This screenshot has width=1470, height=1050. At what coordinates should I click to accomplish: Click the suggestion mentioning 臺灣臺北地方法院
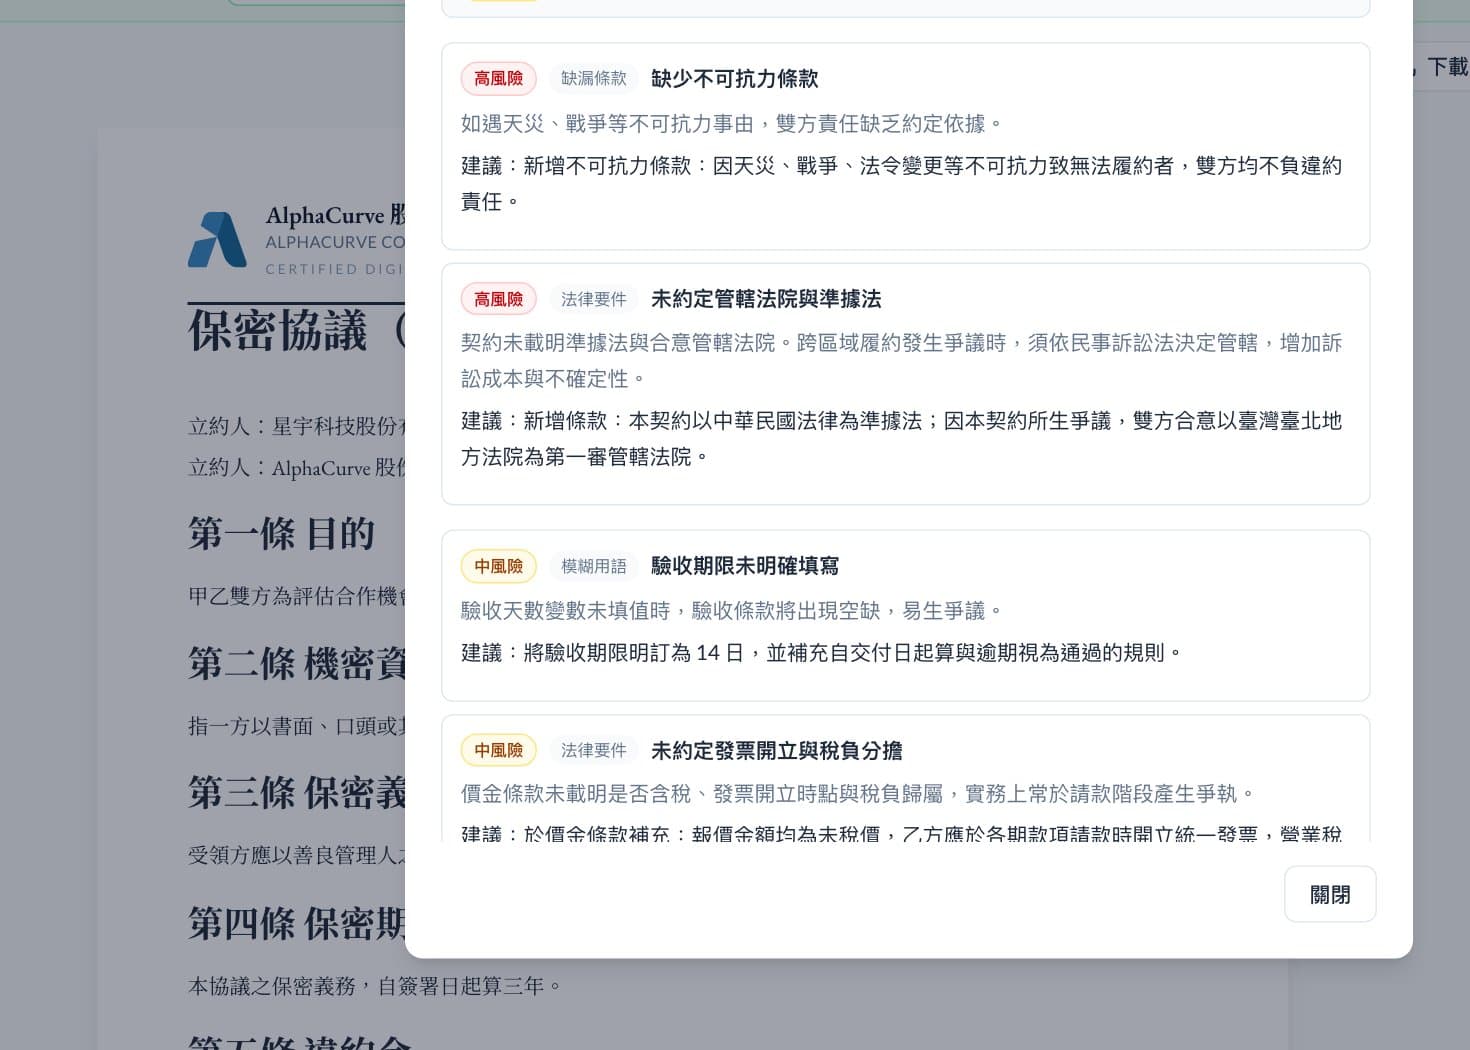pos(902,438)
